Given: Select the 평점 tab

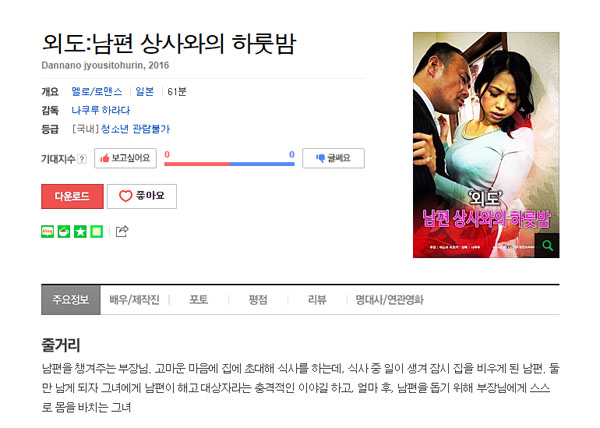Looking at the screenshot, I should coord(258,299).
